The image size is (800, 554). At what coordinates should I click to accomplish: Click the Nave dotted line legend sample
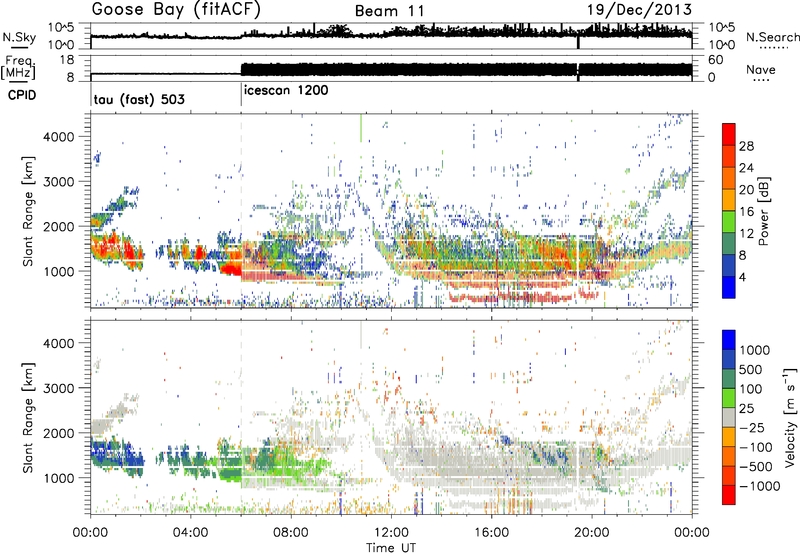coord(761,81)
